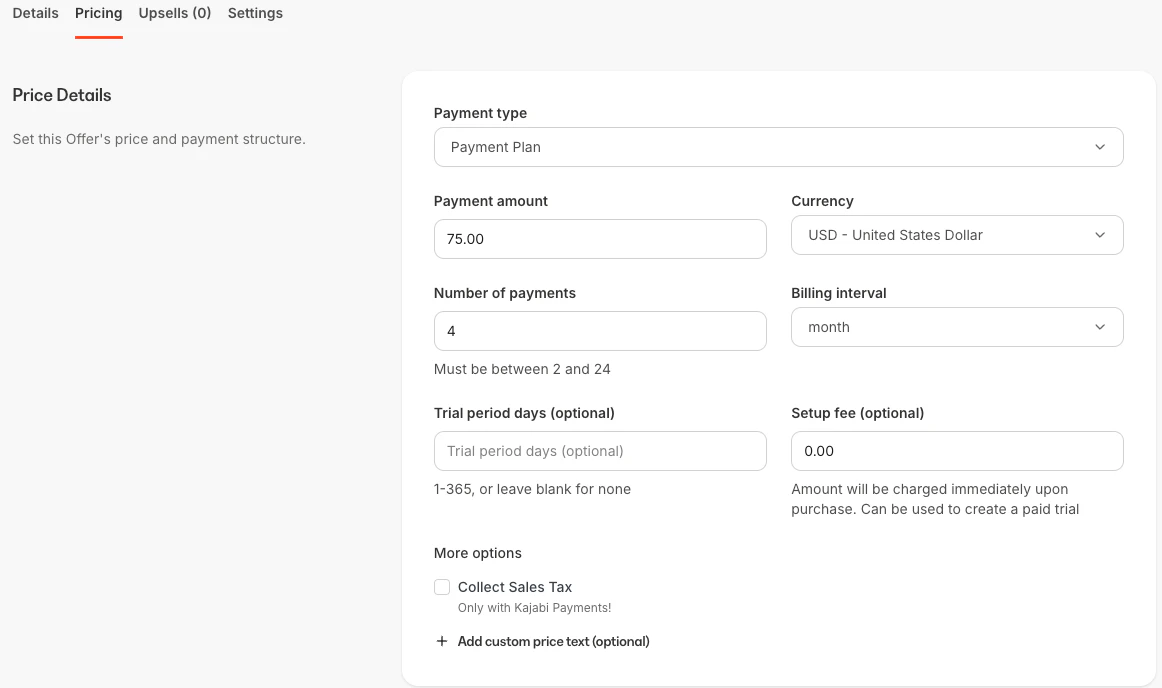Open the Billing interval dropdown showing month
1162x688 pixels.
click(956, 327)
